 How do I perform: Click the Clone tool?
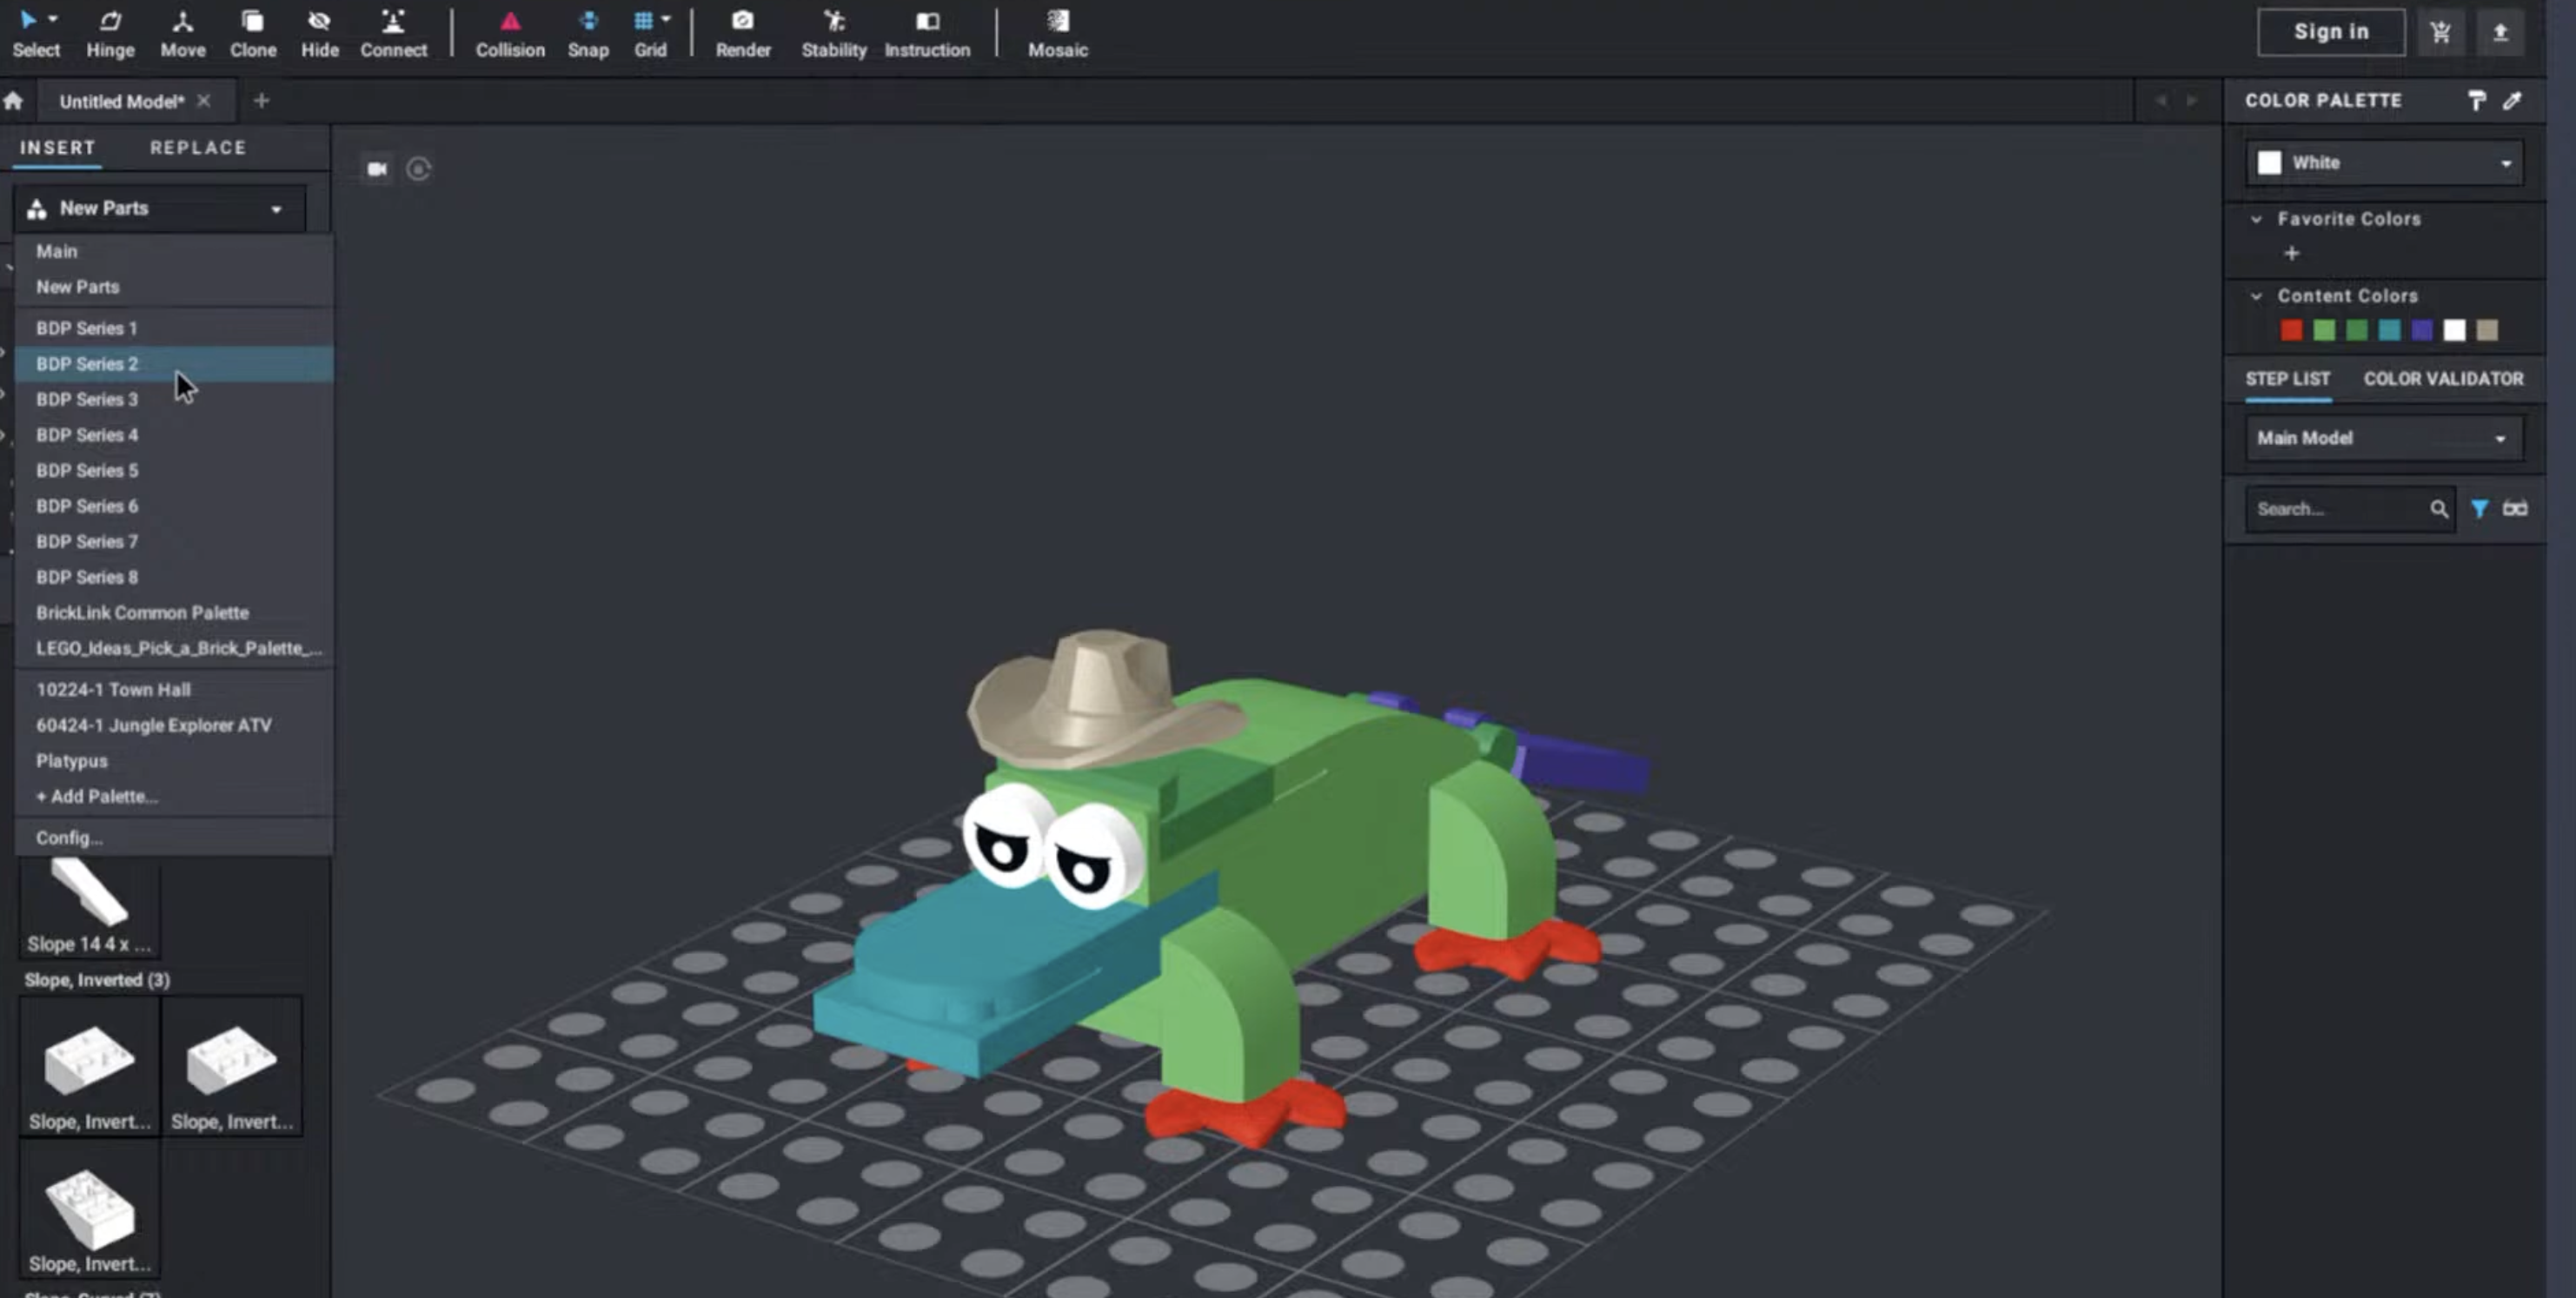point(253,33)
